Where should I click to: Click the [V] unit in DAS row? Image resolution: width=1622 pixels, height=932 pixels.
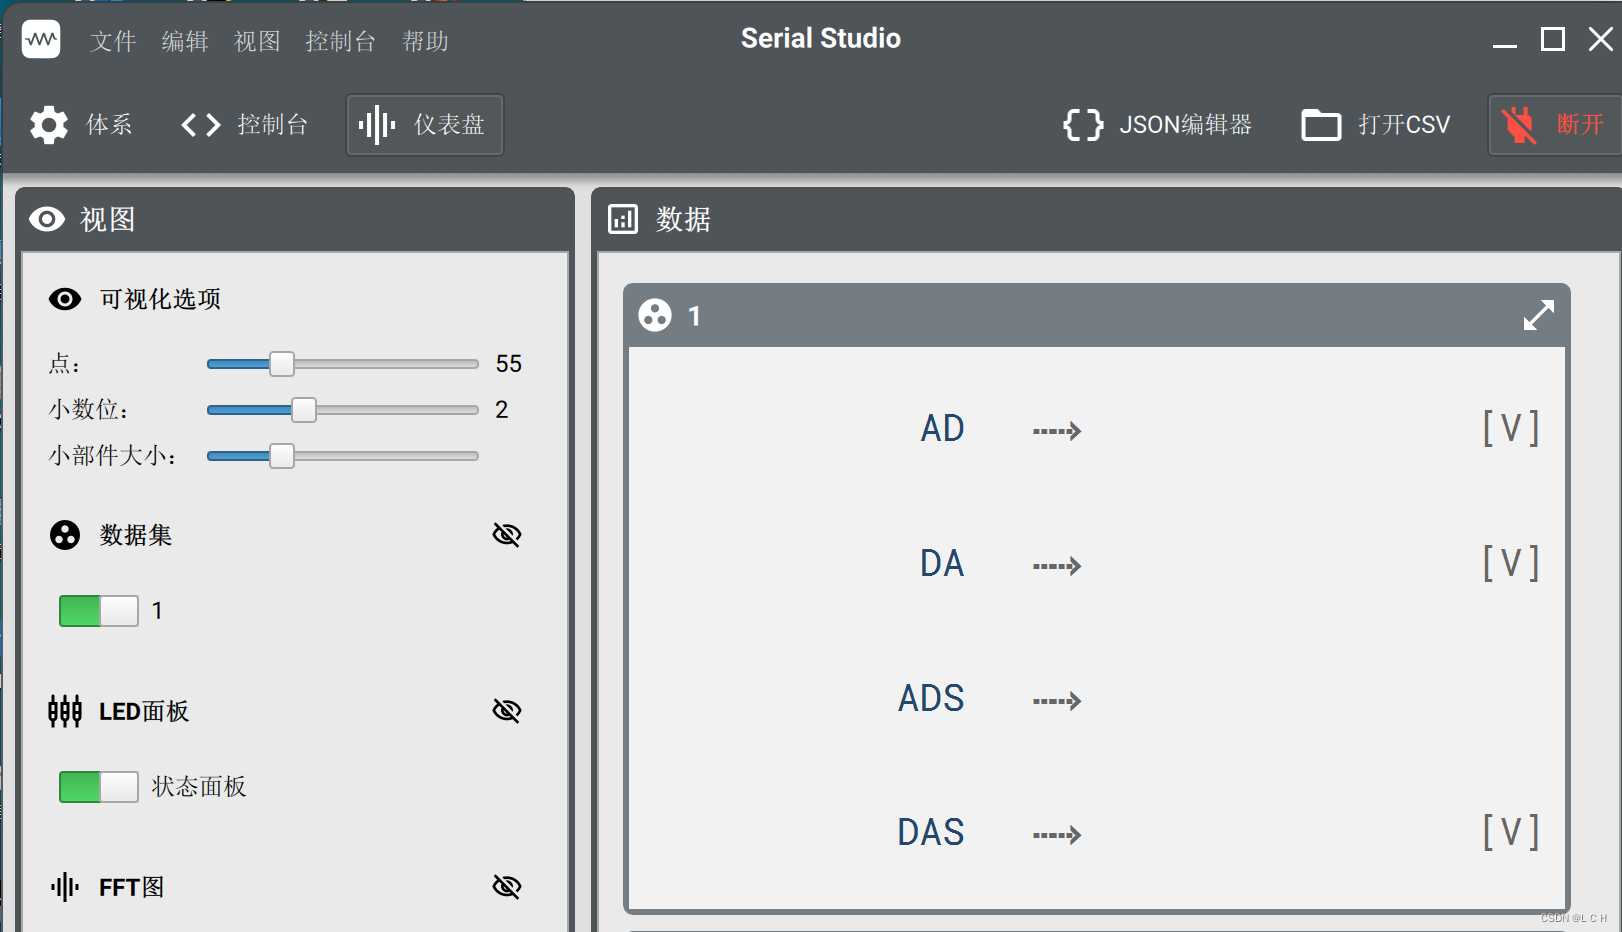1511,832
